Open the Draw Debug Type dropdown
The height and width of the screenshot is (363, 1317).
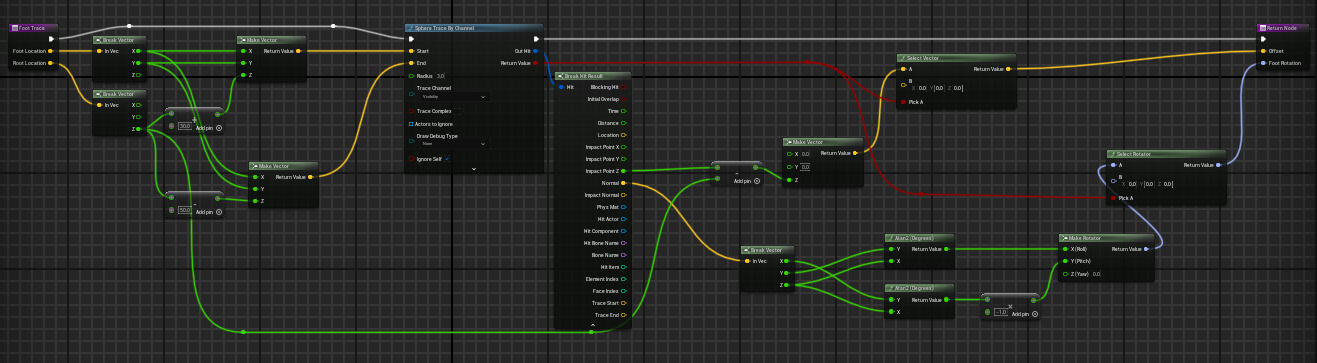point(453,144)
